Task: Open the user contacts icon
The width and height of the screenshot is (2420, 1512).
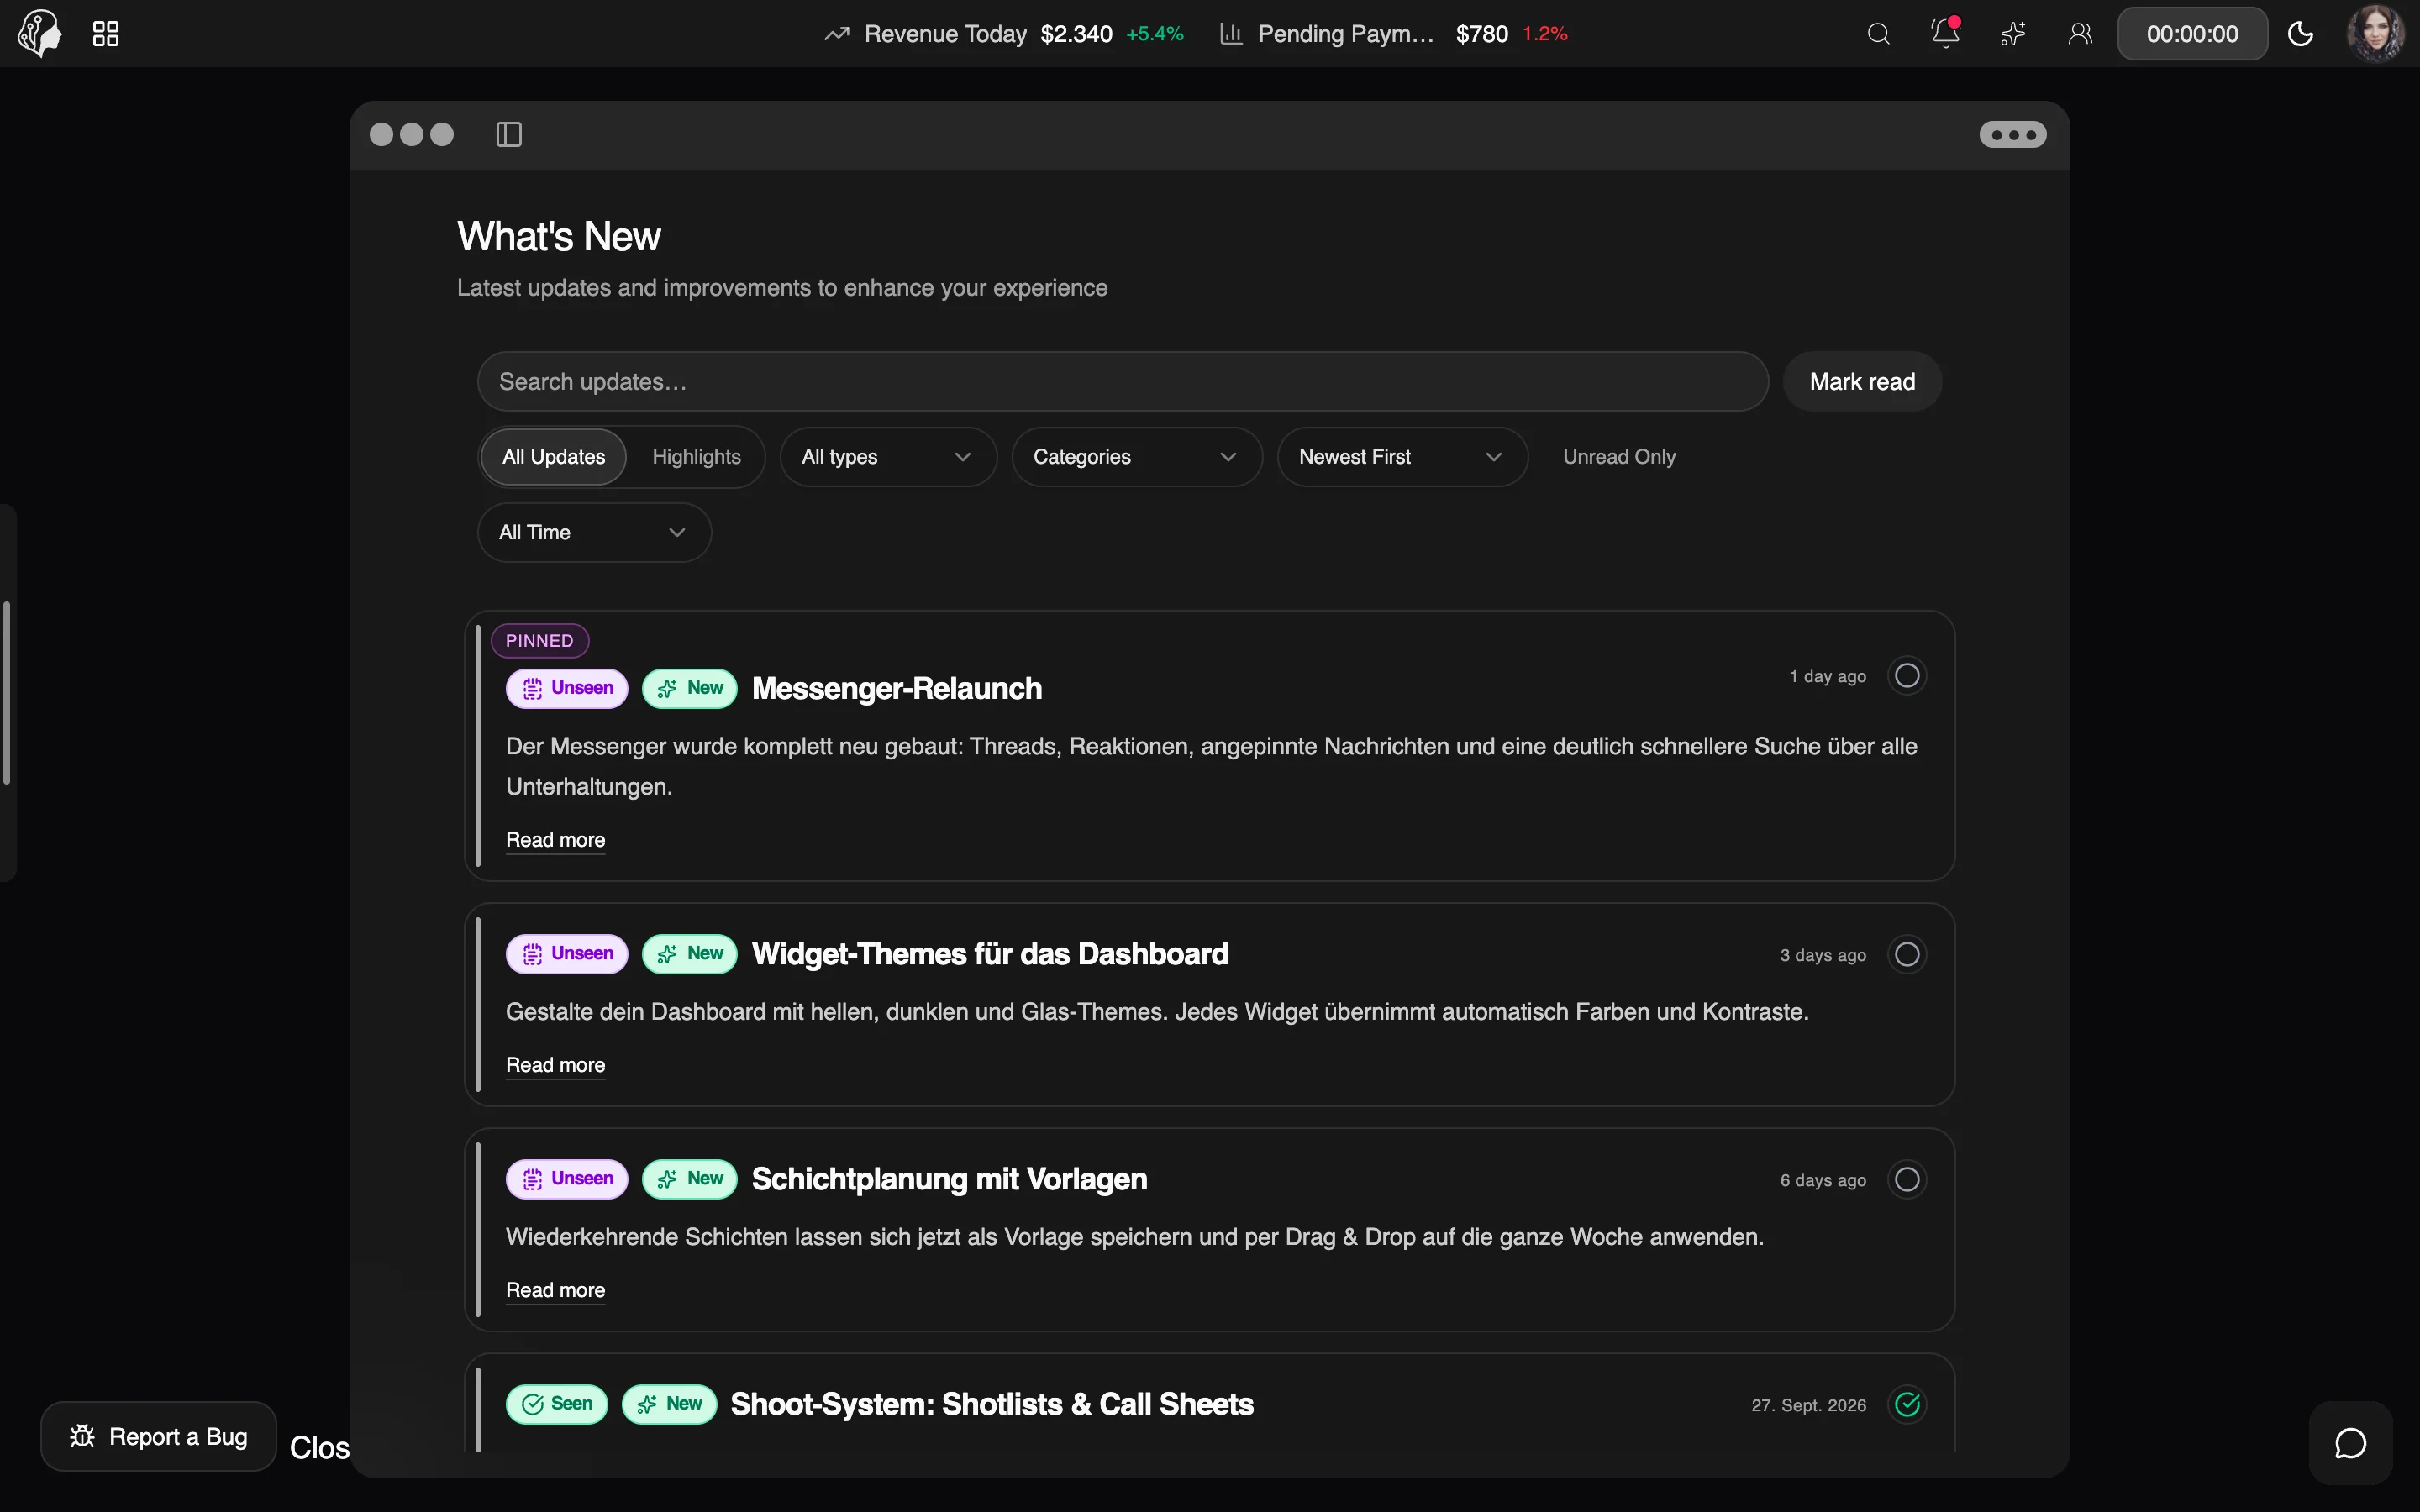Action: pyautogui.click(x=2080, y=34)
